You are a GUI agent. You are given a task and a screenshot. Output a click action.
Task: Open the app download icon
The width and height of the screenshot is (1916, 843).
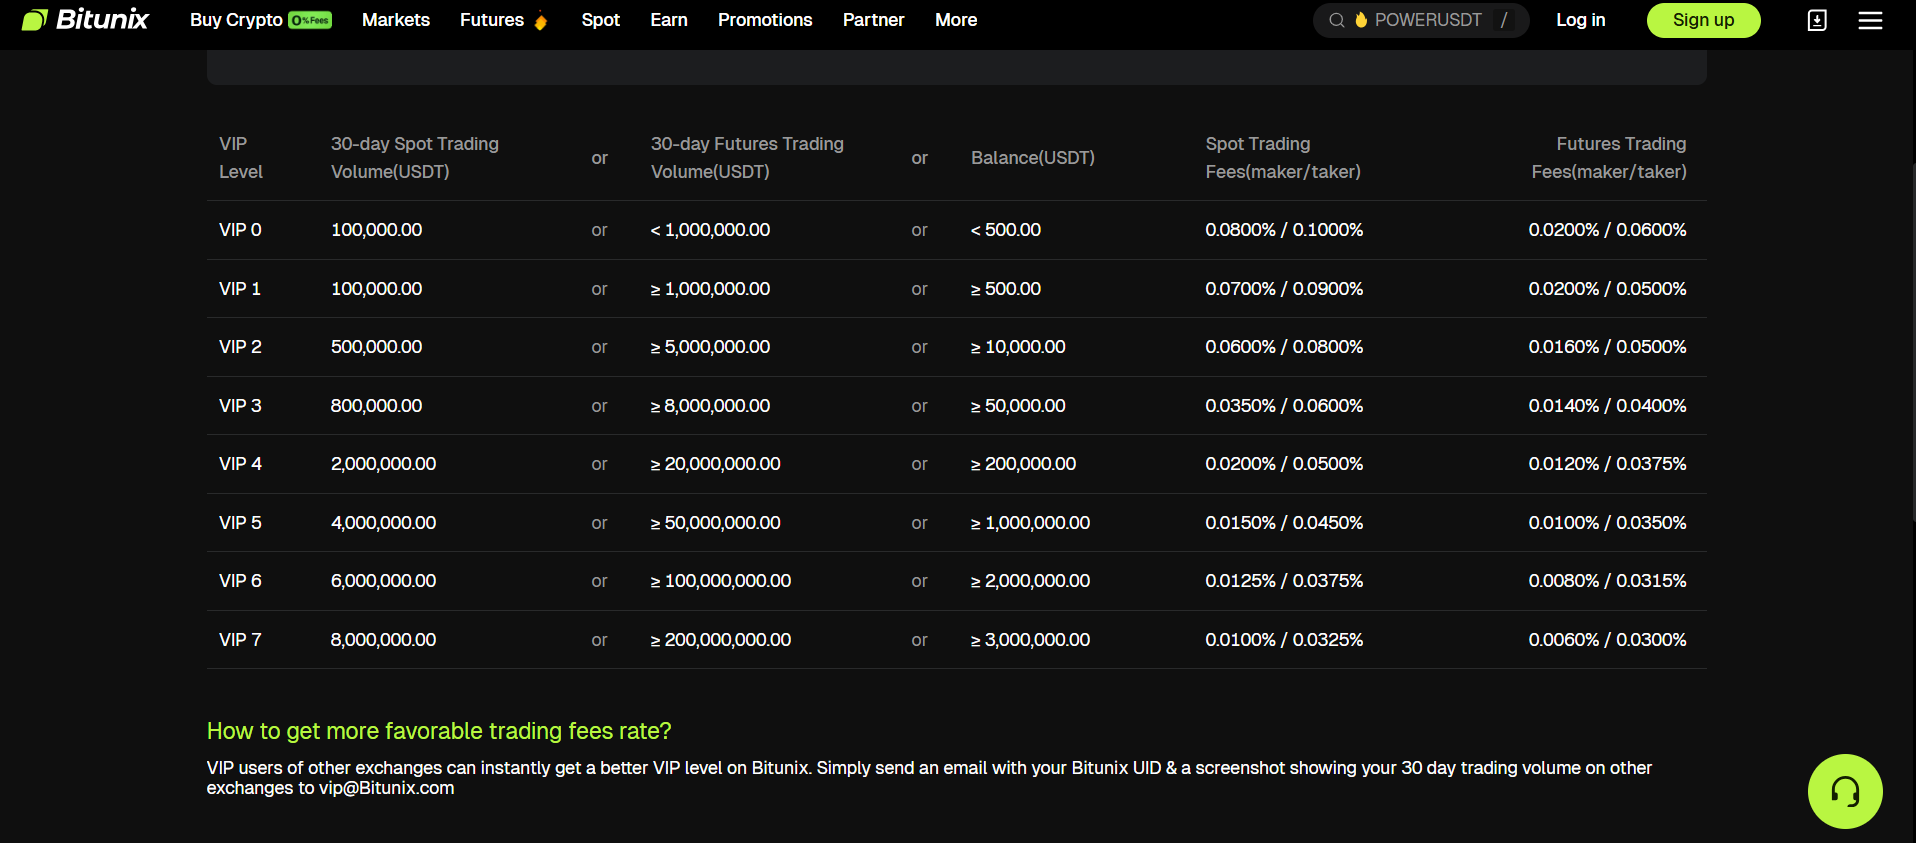[1817, 20]
